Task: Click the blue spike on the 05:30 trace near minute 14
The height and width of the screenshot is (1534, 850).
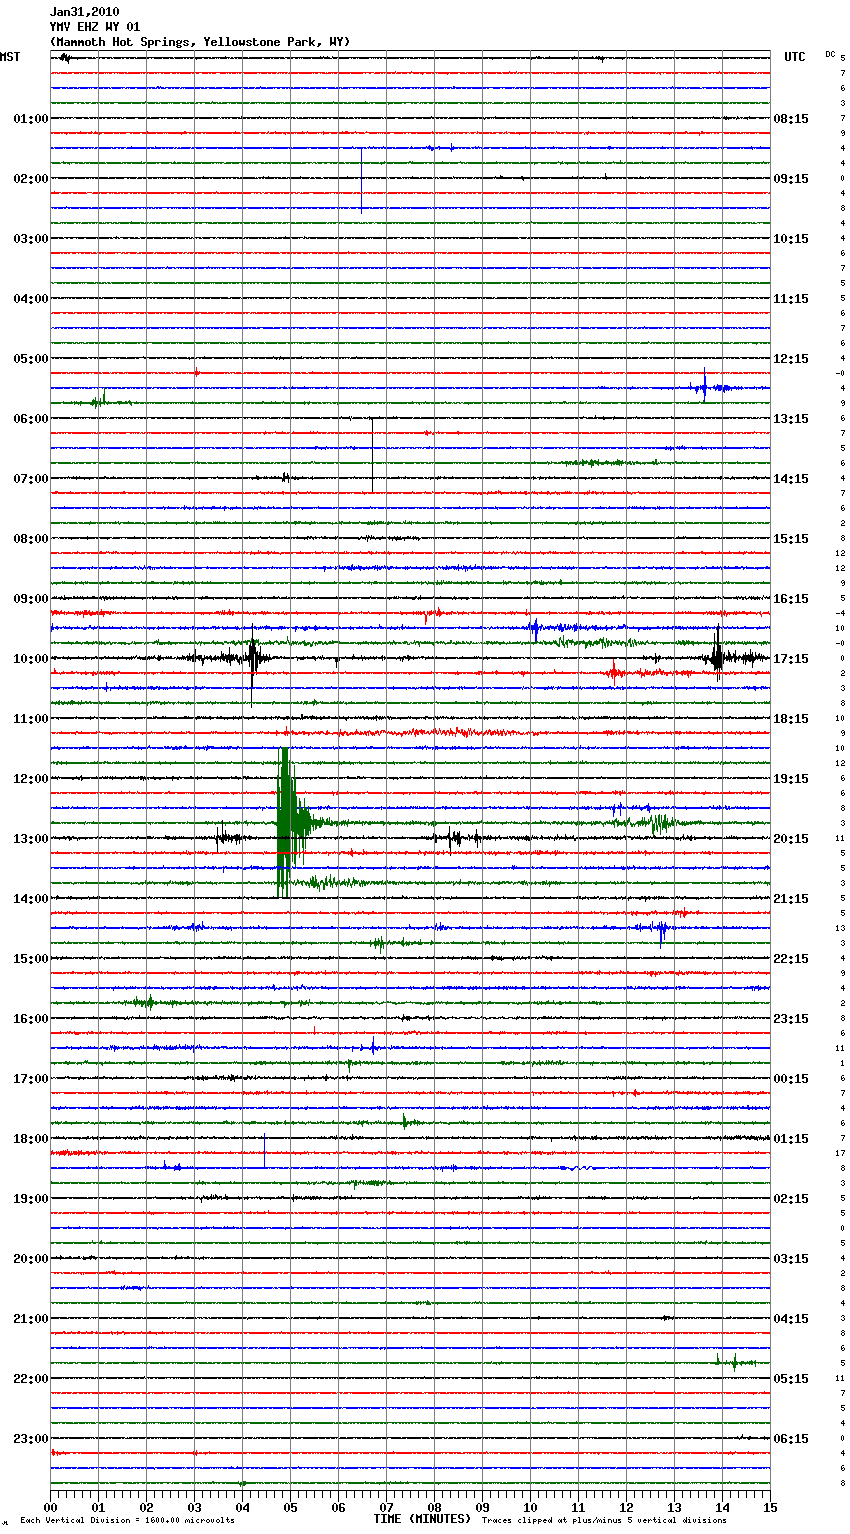Action: pyautogui.click(x=704, y=386)
